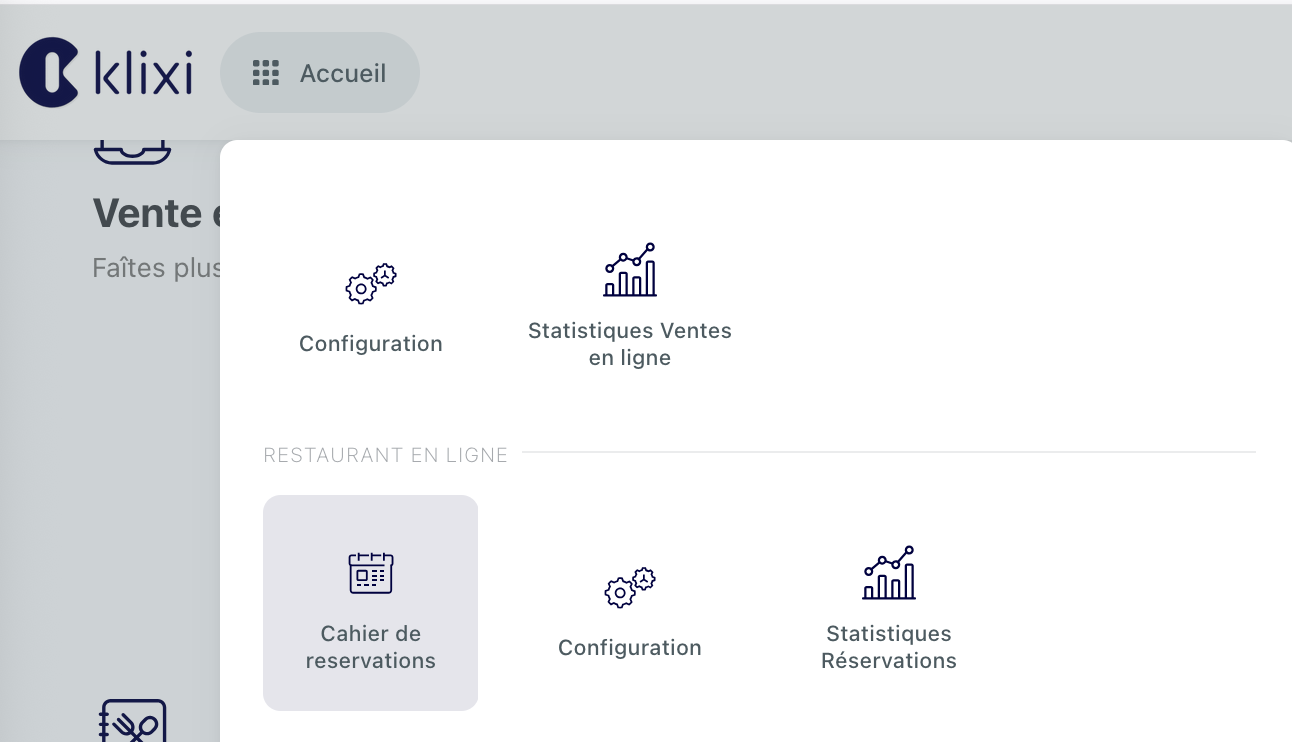Select top Configuration label under Vente section
Viewport: 1292px width, 742px height.
click(370, 344)
